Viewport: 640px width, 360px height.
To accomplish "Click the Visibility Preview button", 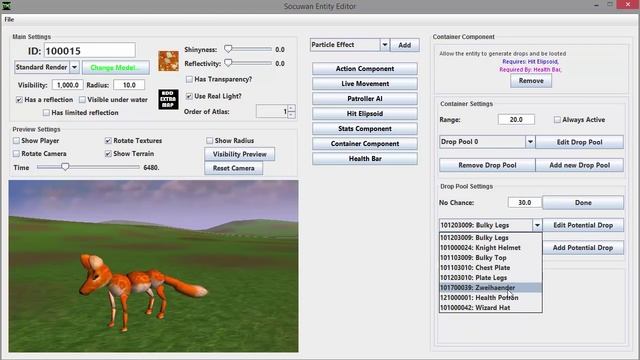I will pos(240,154).
